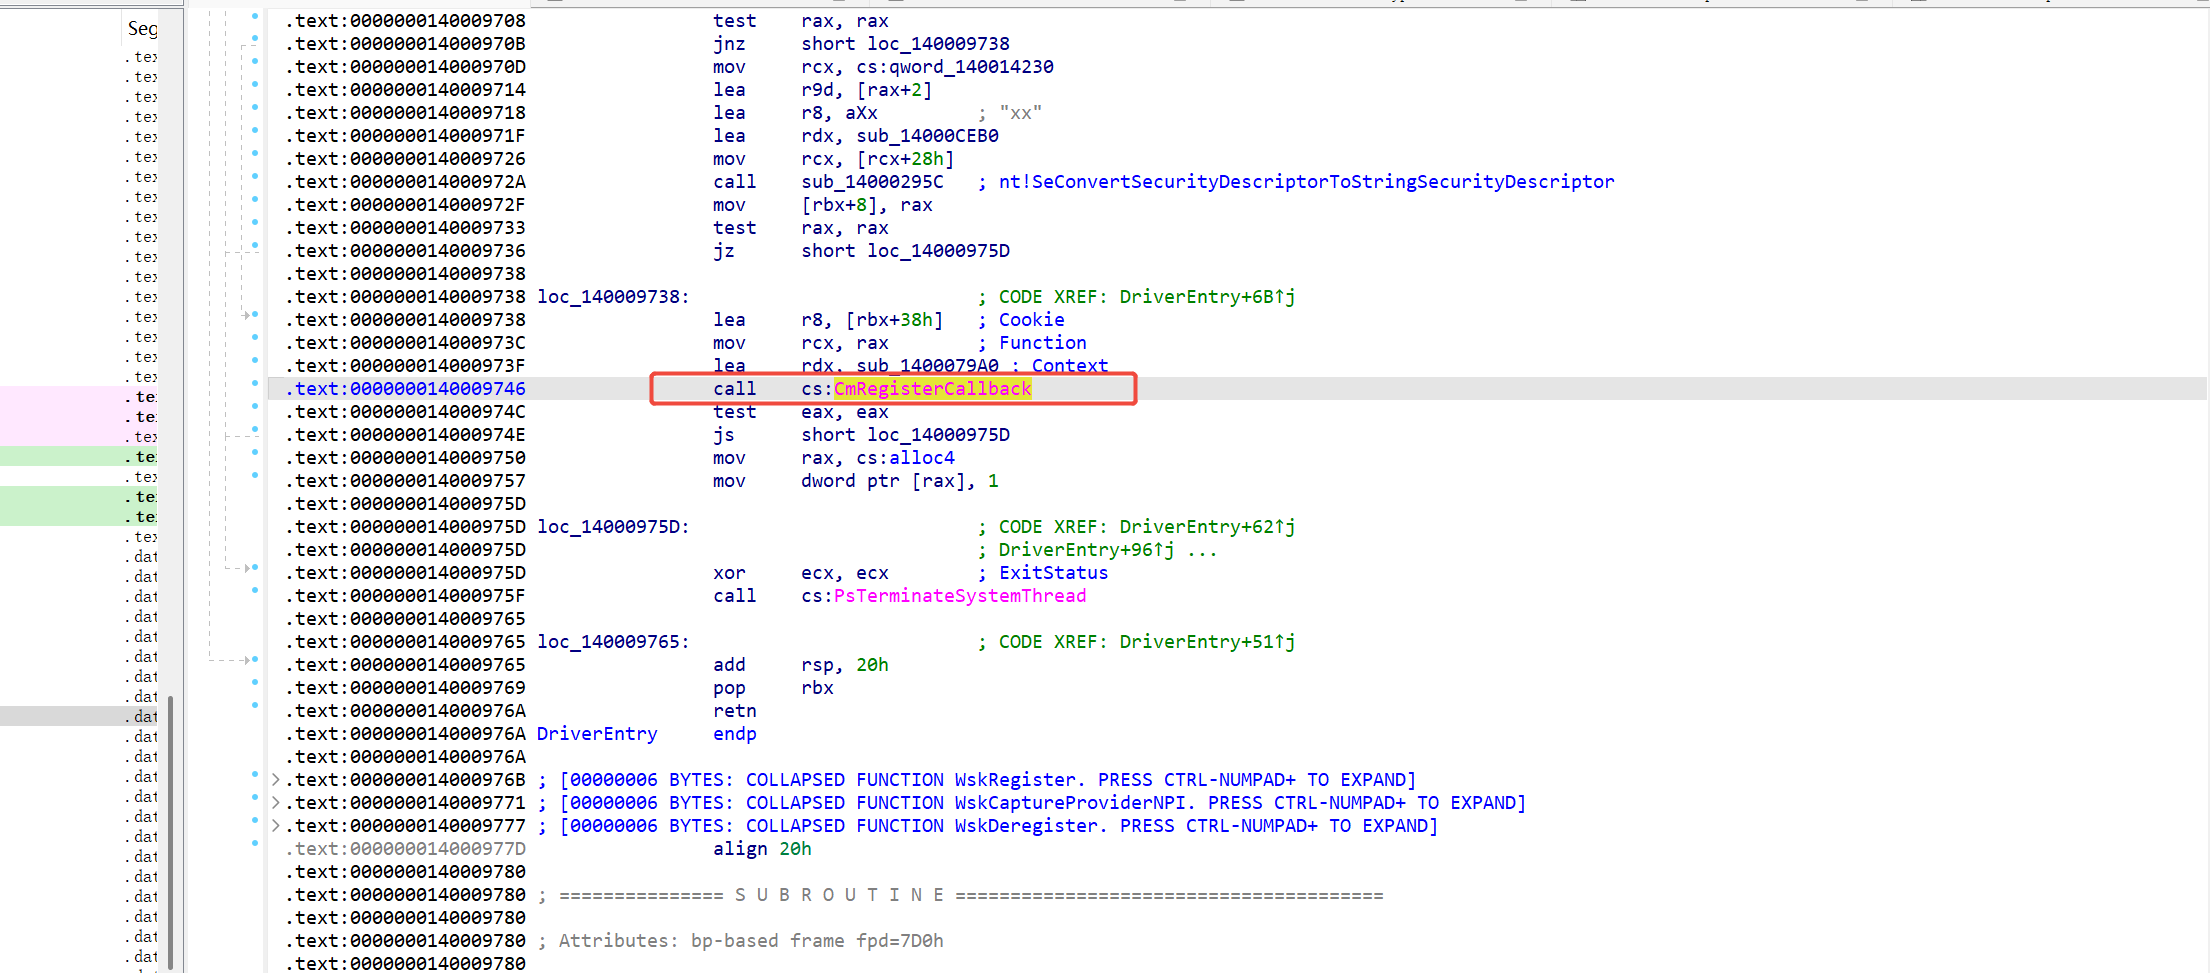Click the sub_14000CEB0 operand

927,136
